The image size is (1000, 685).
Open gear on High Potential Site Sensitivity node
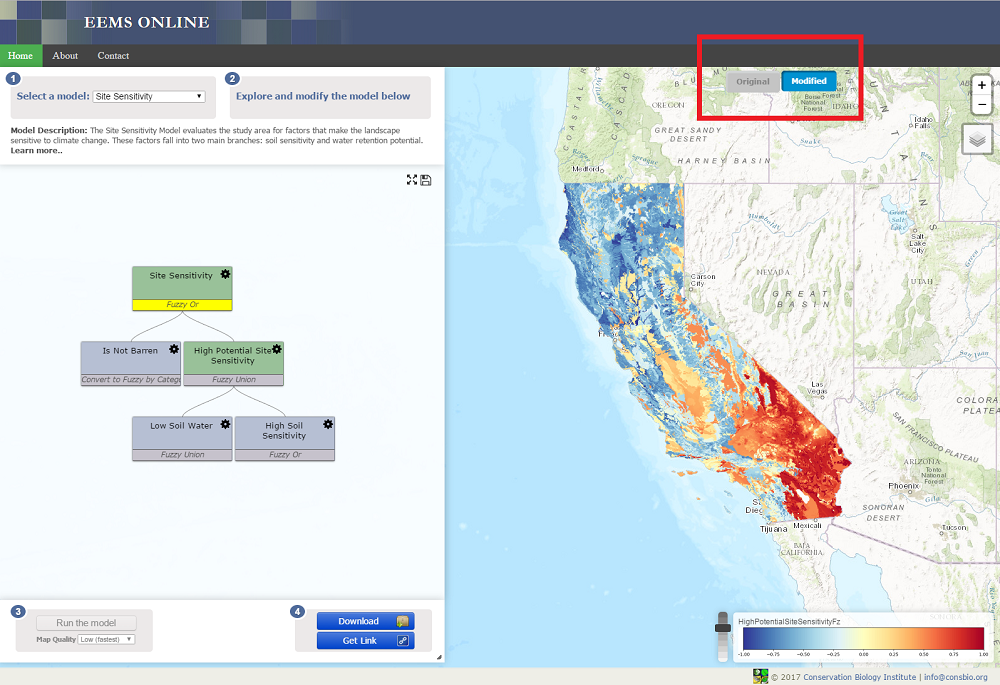click(277, 349)
